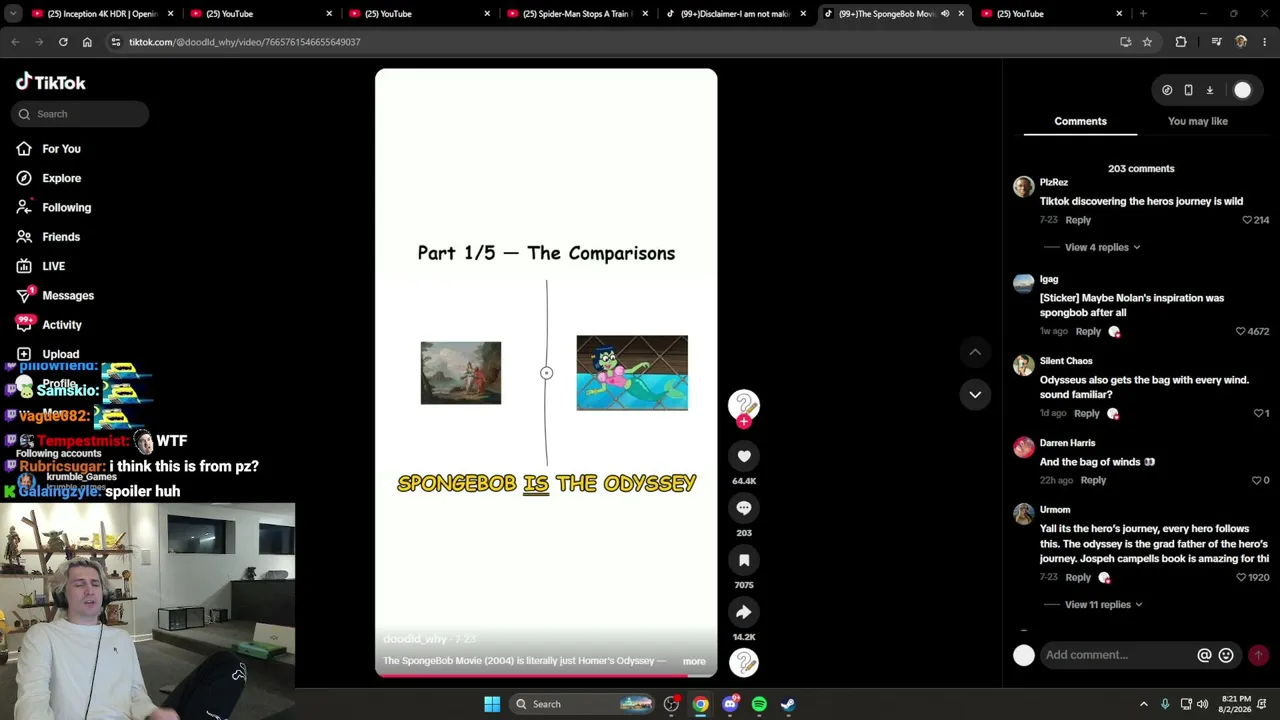This screenshot has width=1280, height=720.
Task: Expand View 11 replies under Urmom
Action: [x=1103, y=604]
